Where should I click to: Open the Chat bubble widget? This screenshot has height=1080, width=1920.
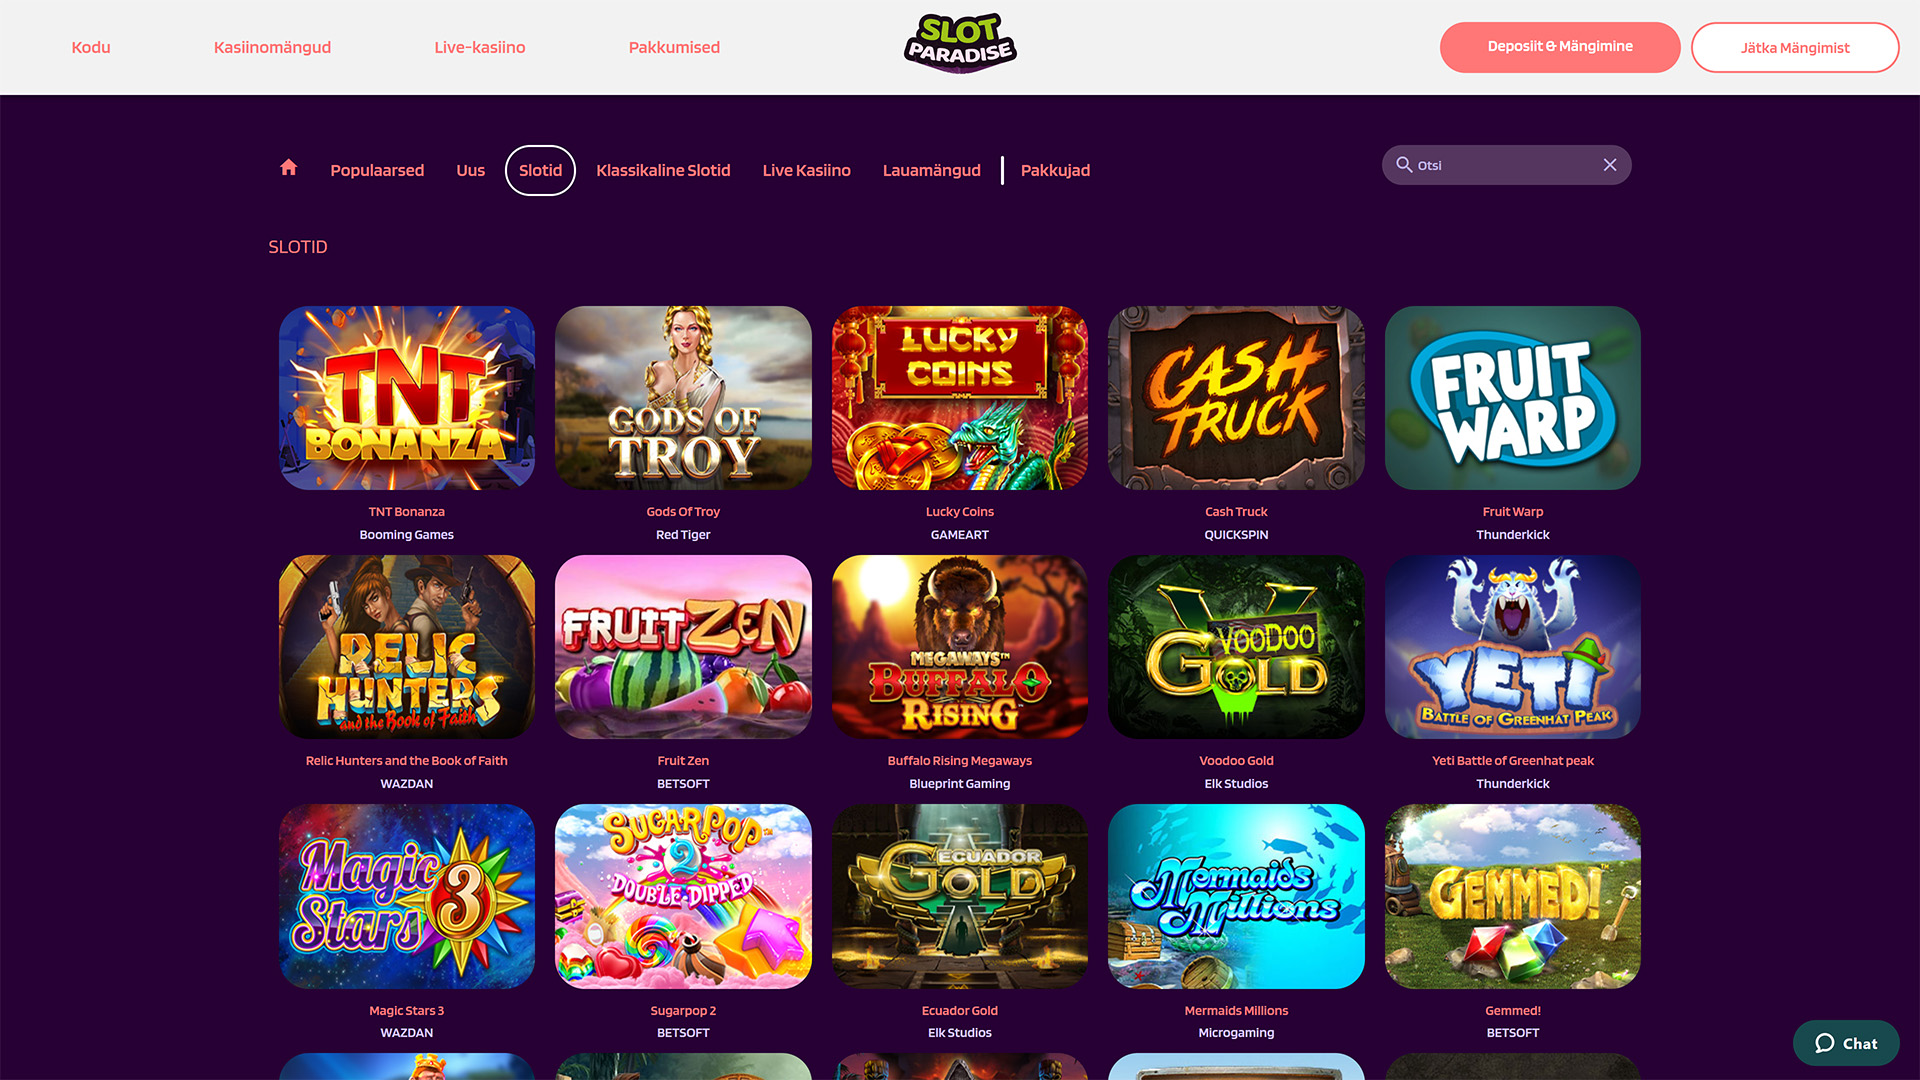[1846, 1043]
